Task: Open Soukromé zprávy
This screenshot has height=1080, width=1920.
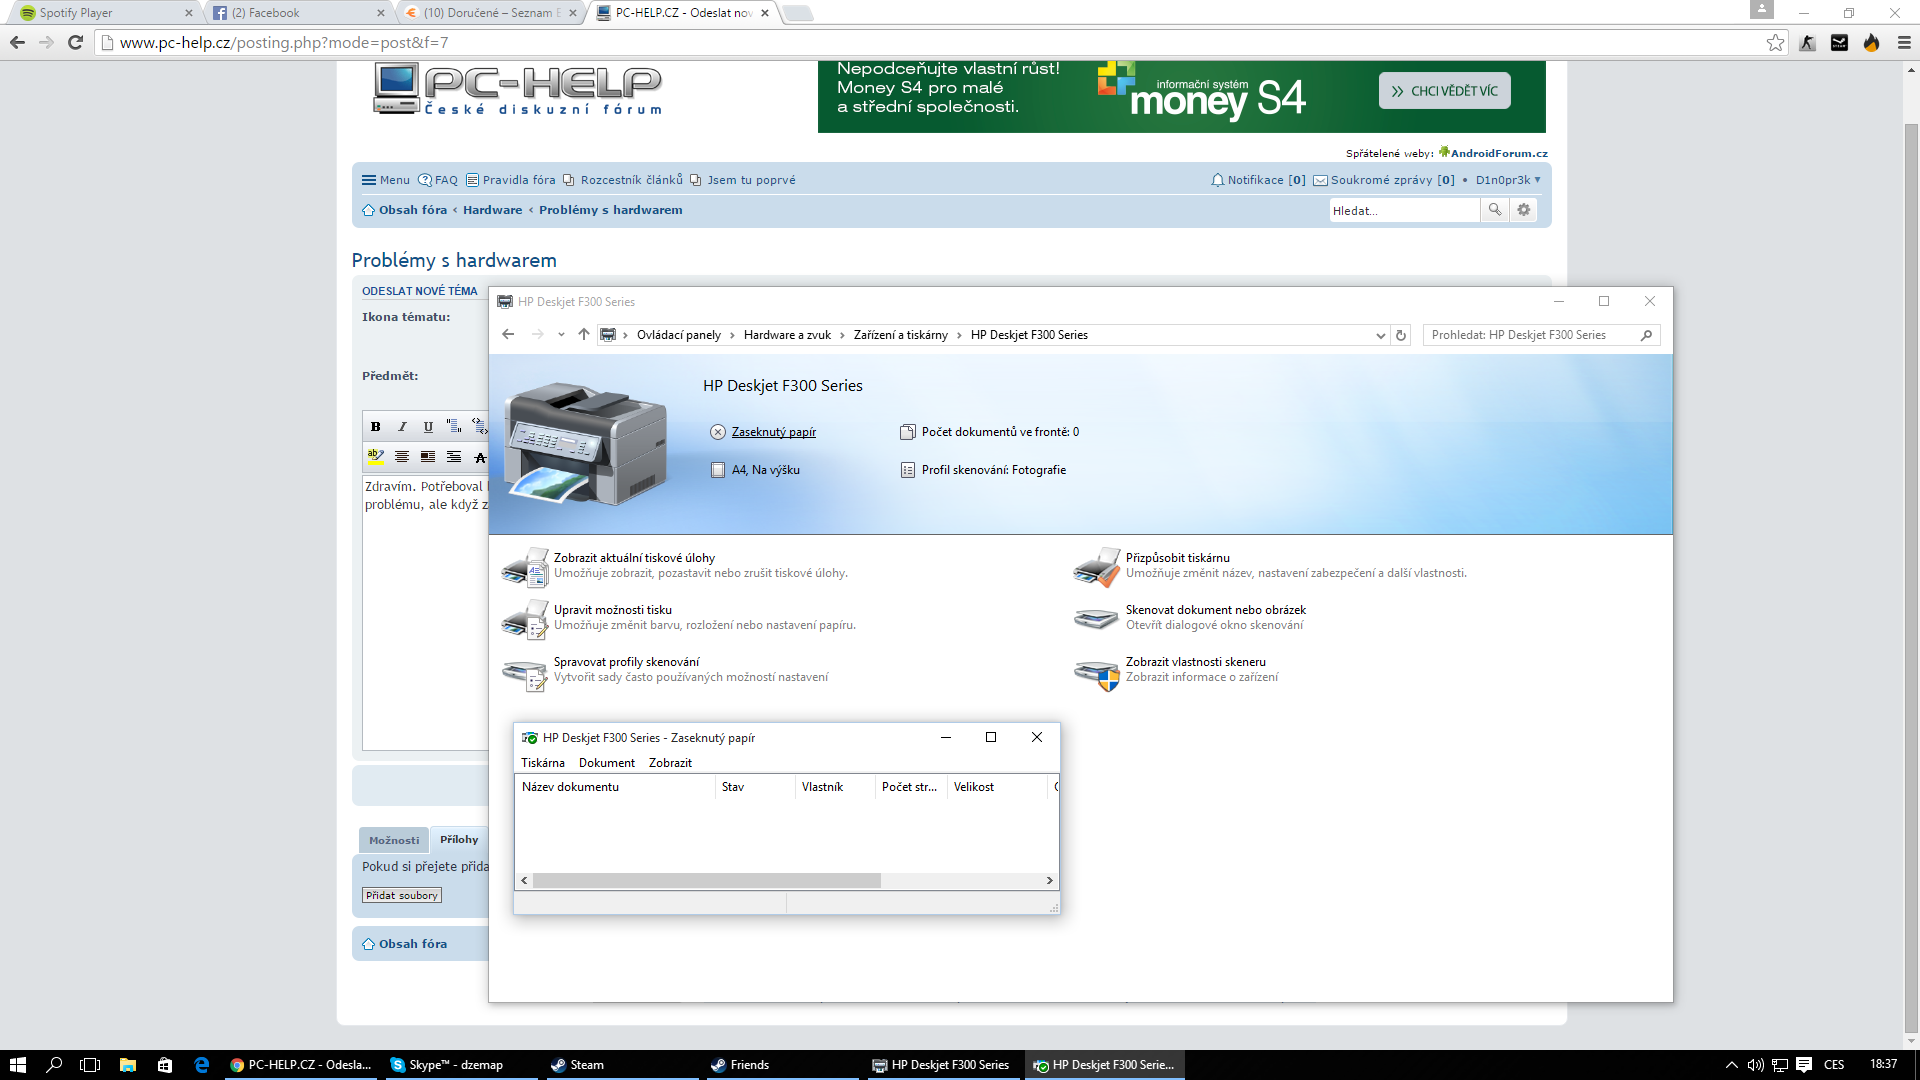Action: pyautogui.click(x=1384, y=181)
